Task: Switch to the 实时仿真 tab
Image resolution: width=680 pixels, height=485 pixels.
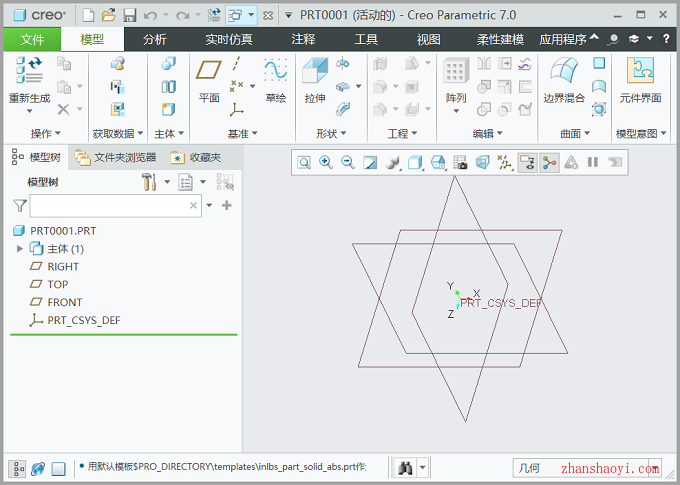Action: pyautogui.click(x=229, y=39)
